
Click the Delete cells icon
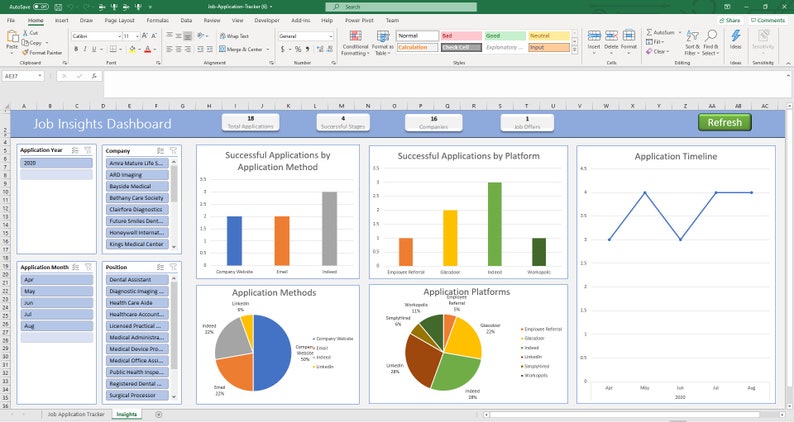coord(611,36)
